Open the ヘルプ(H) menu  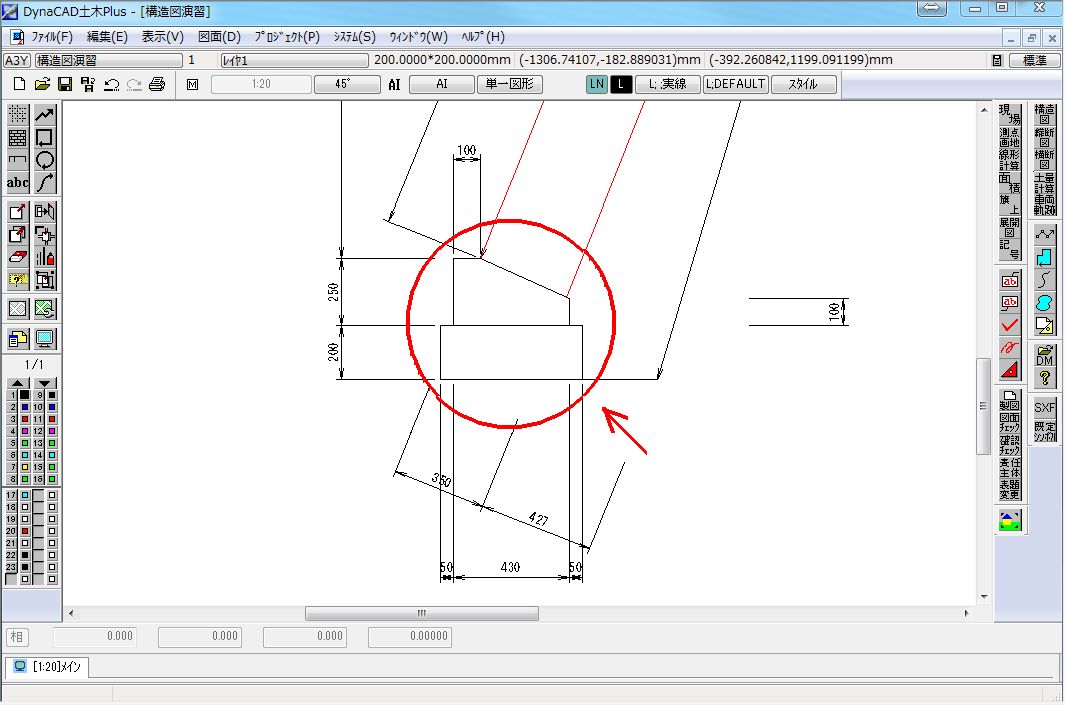[483, 37]
